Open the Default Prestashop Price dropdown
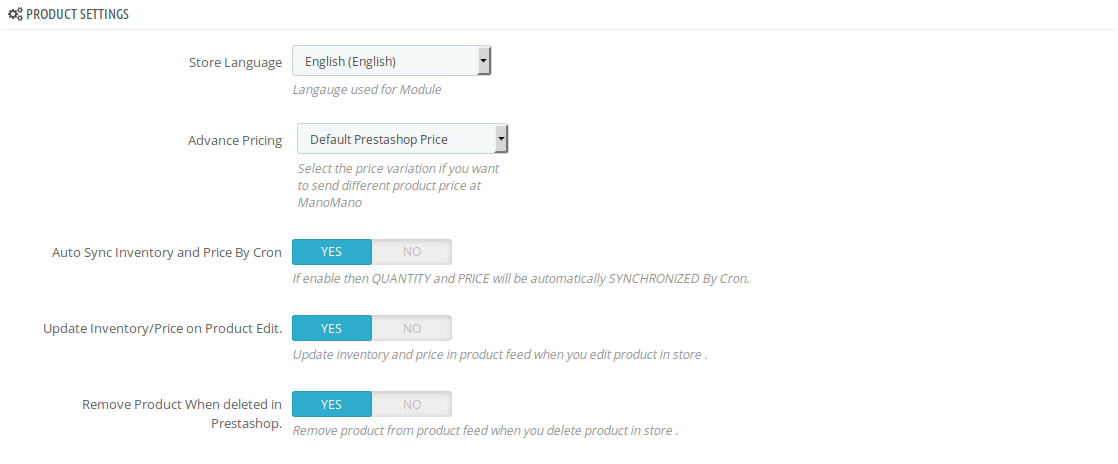 pos(395,139)
